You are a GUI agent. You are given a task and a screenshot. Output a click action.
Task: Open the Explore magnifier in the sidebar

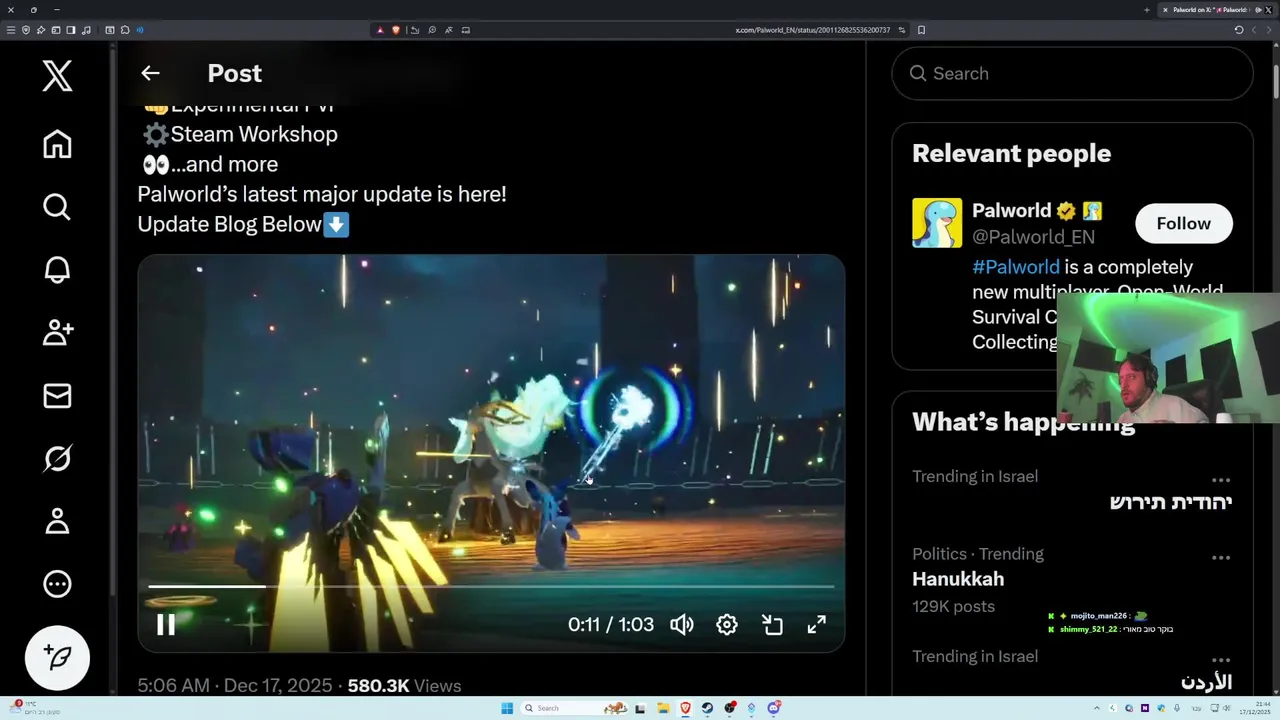pyautogui.click(x=57, y=207)
